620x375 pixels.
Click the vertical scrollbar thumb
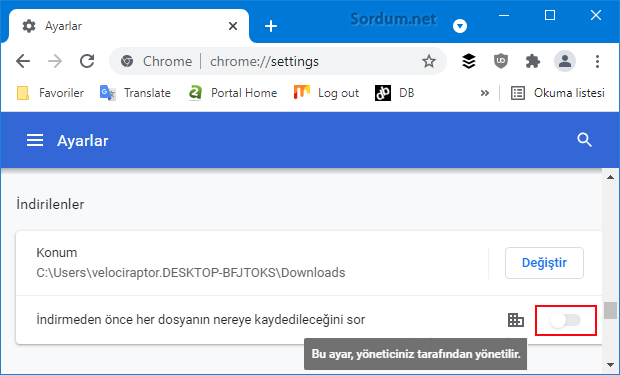tap(611, 310)
